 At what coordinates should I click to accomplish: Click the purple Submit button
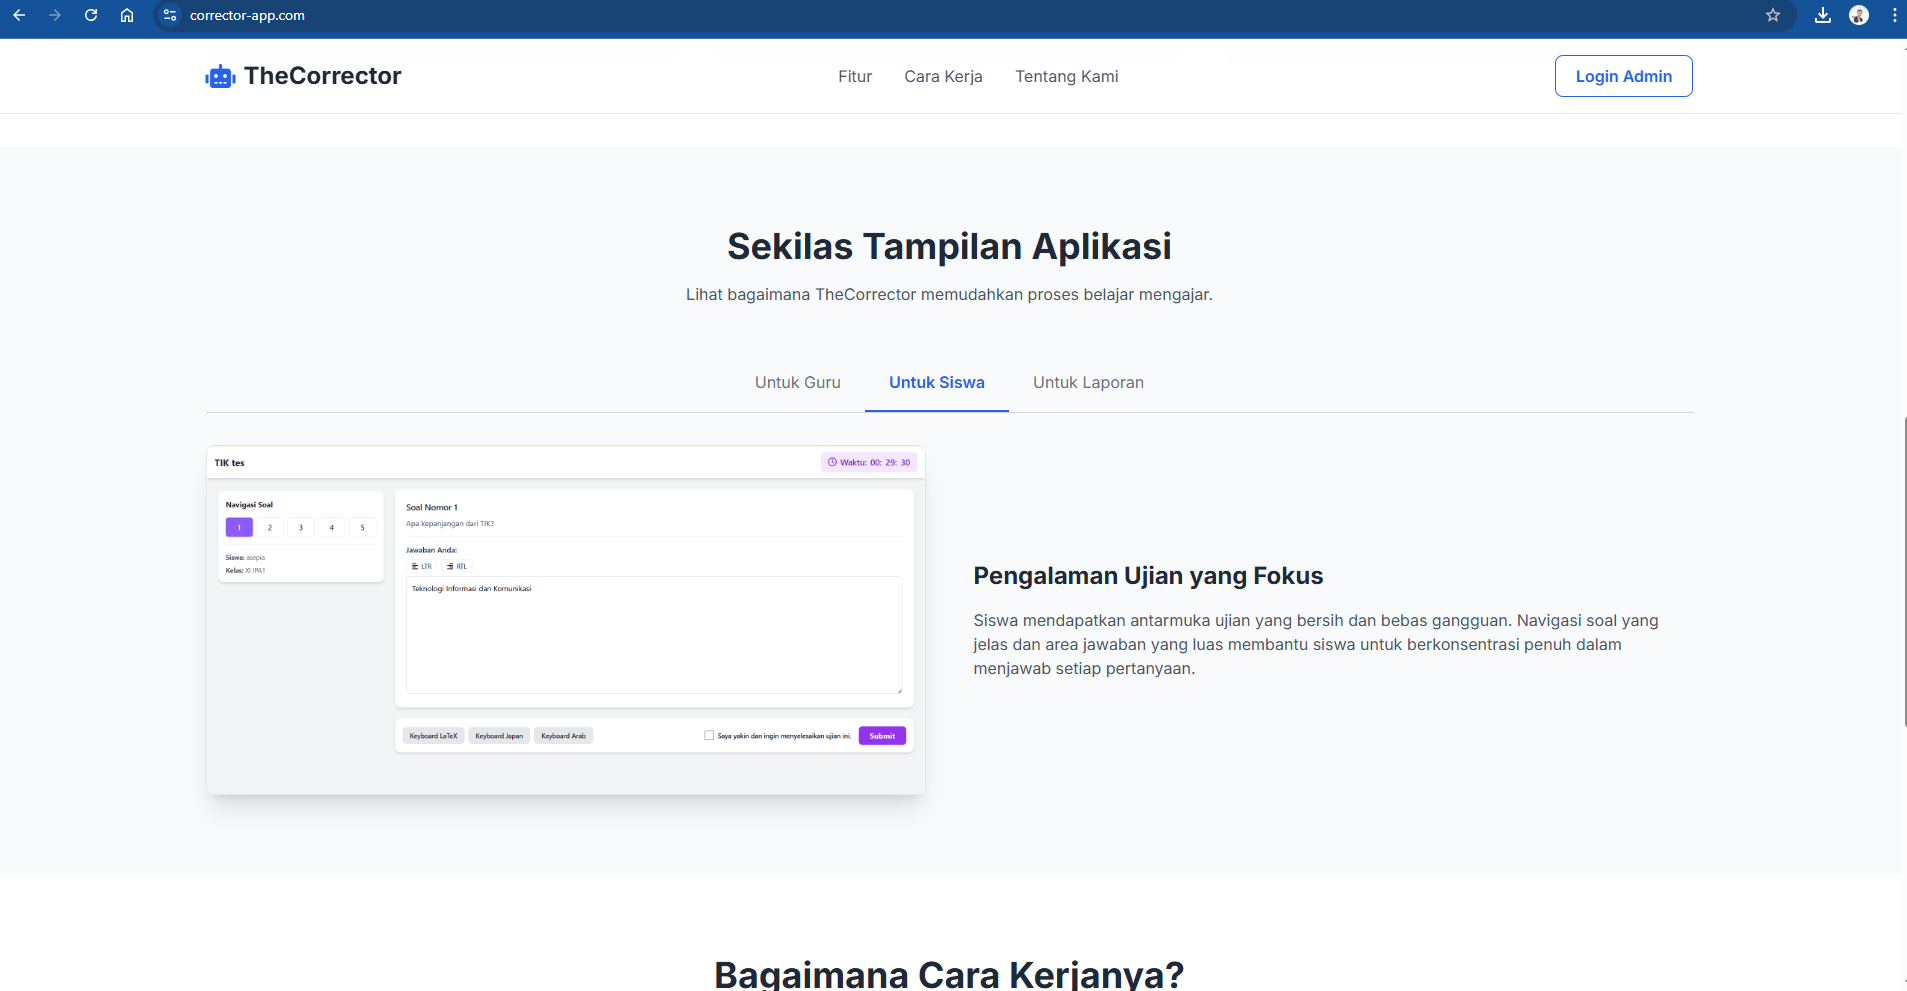pos(882,736)
